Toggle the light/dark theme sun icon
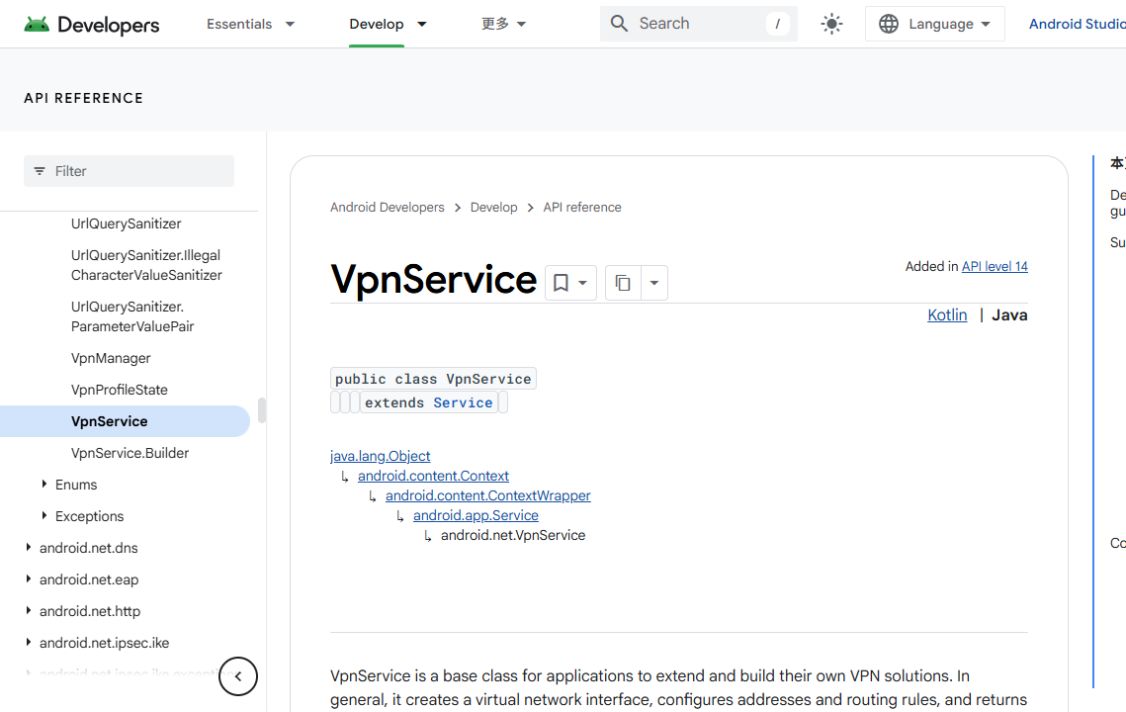 [832, 24]
